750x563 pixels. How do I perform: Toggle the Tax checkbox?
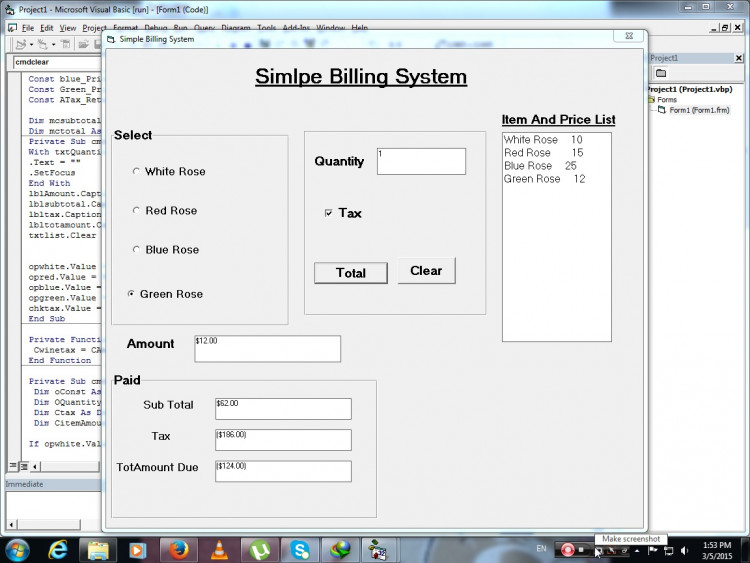coord(329,213)
